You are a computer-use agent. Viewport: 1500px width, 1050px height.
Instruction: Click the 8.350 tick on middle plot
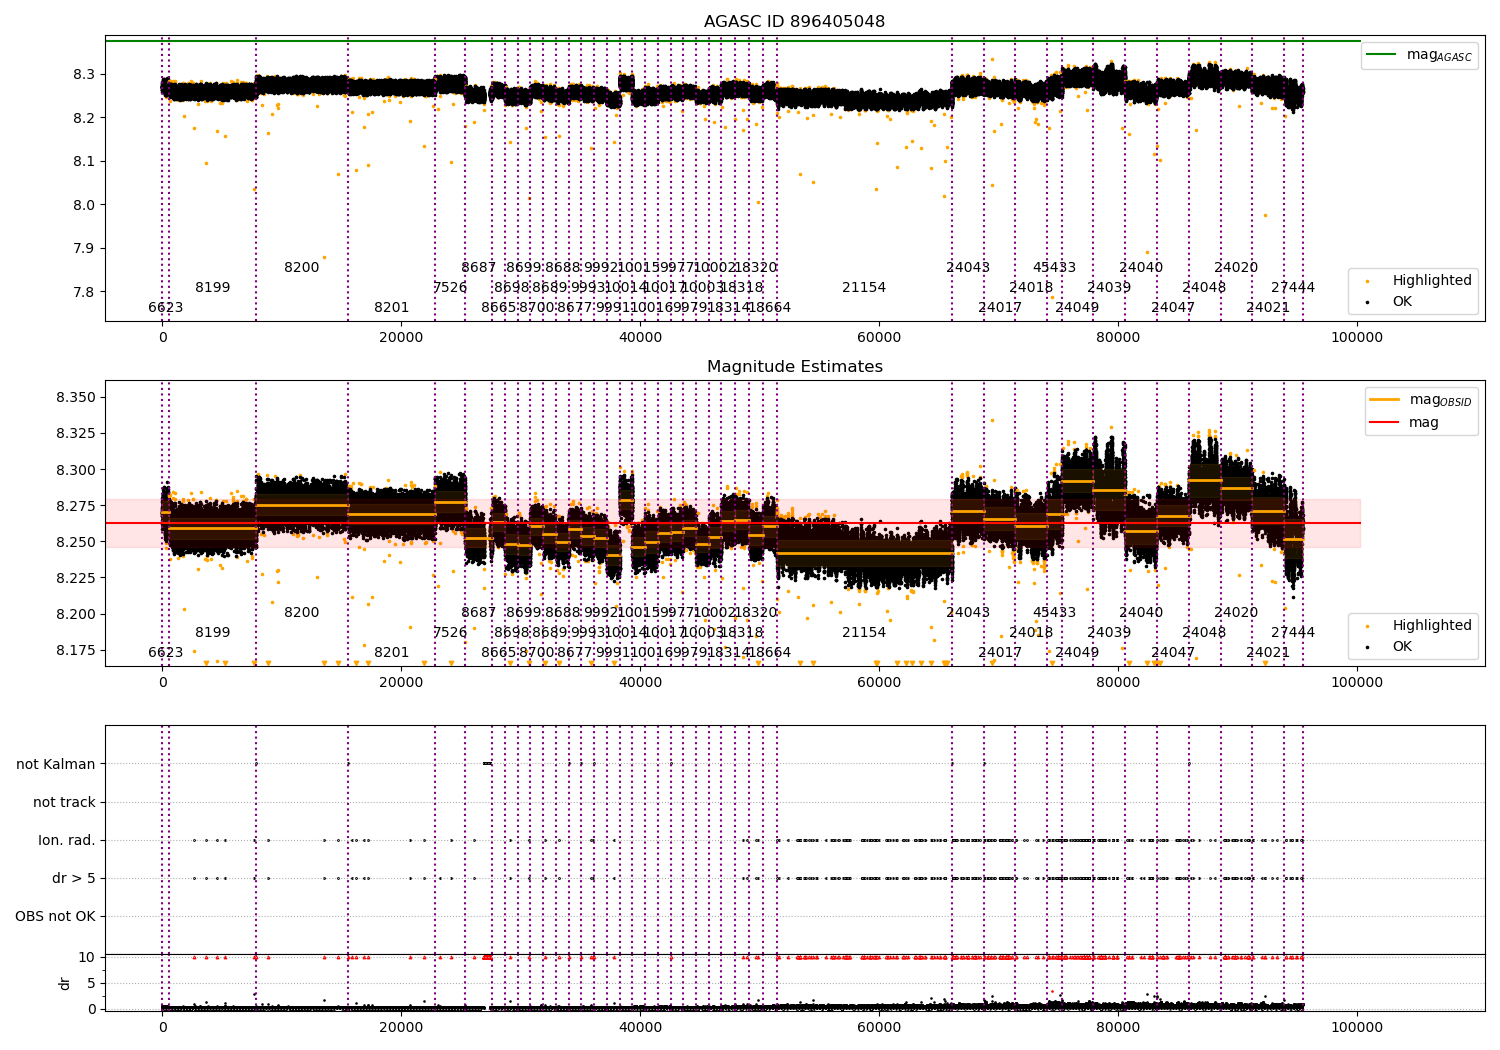[x=75, y=398]
